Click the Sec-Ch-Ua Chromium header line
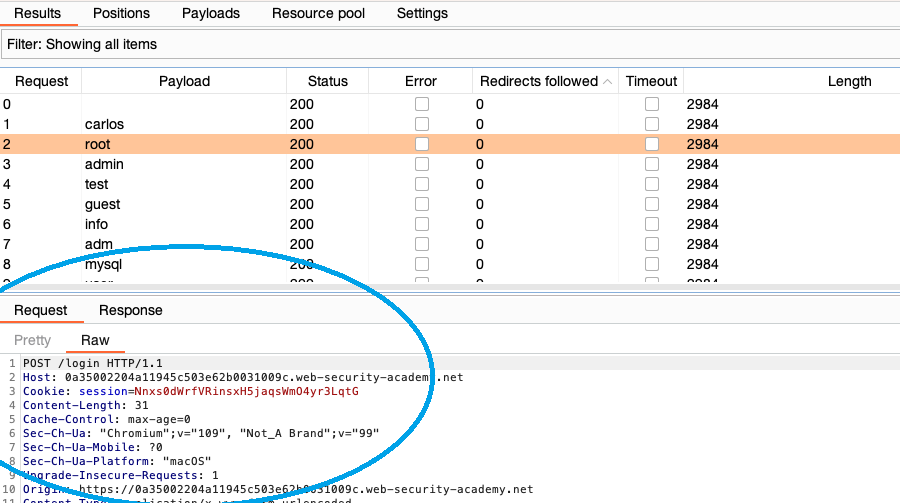 pyautogui.click(x=201, y=433)
